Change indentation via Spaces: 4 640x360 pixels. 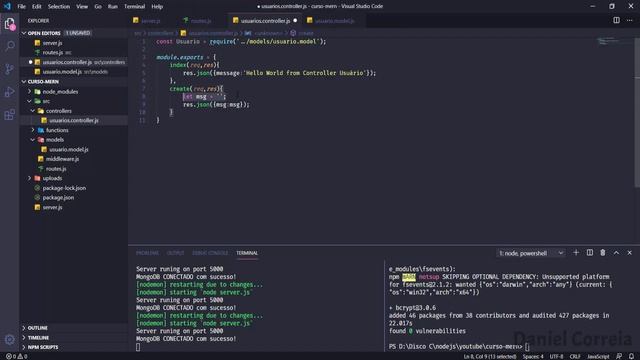click(x=533, y=356)
